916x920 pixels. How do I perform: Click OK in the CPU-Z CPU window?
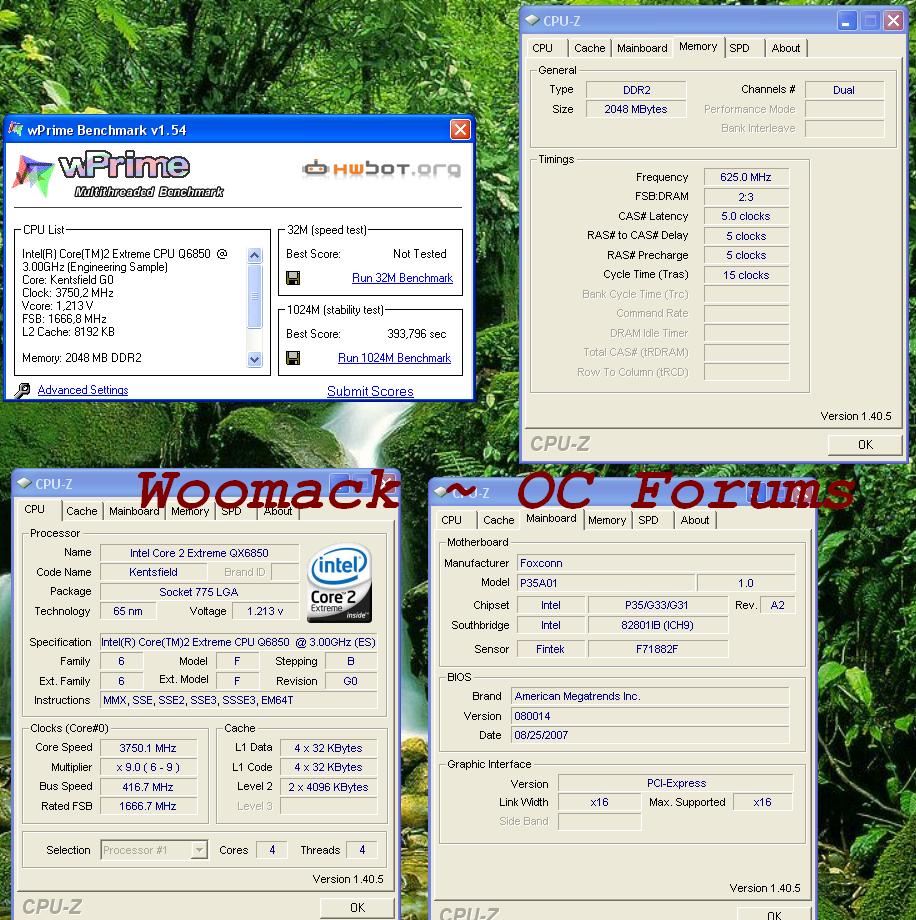tap(357, 908)
